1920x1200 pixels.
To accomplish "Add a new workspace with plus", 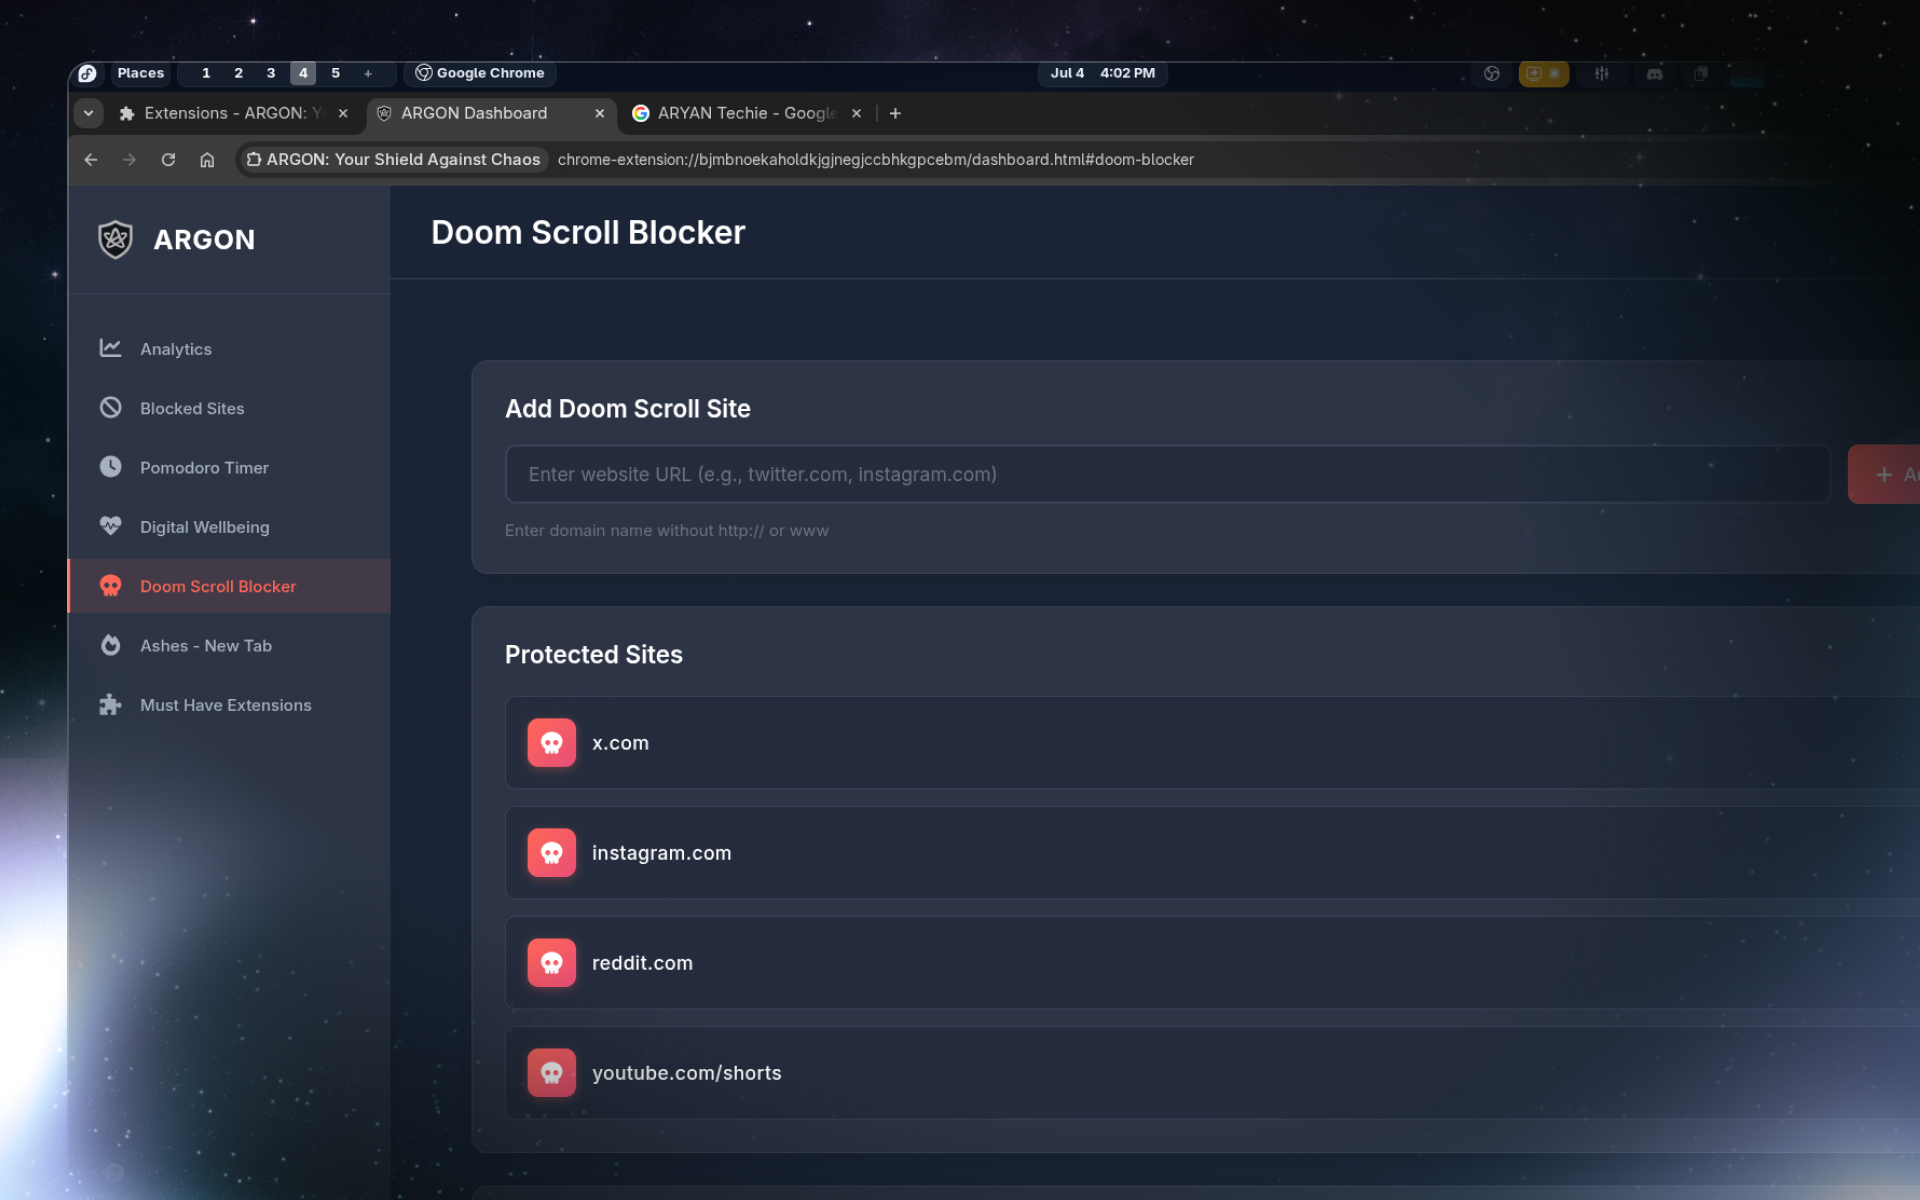I will (x=368, y=73).
